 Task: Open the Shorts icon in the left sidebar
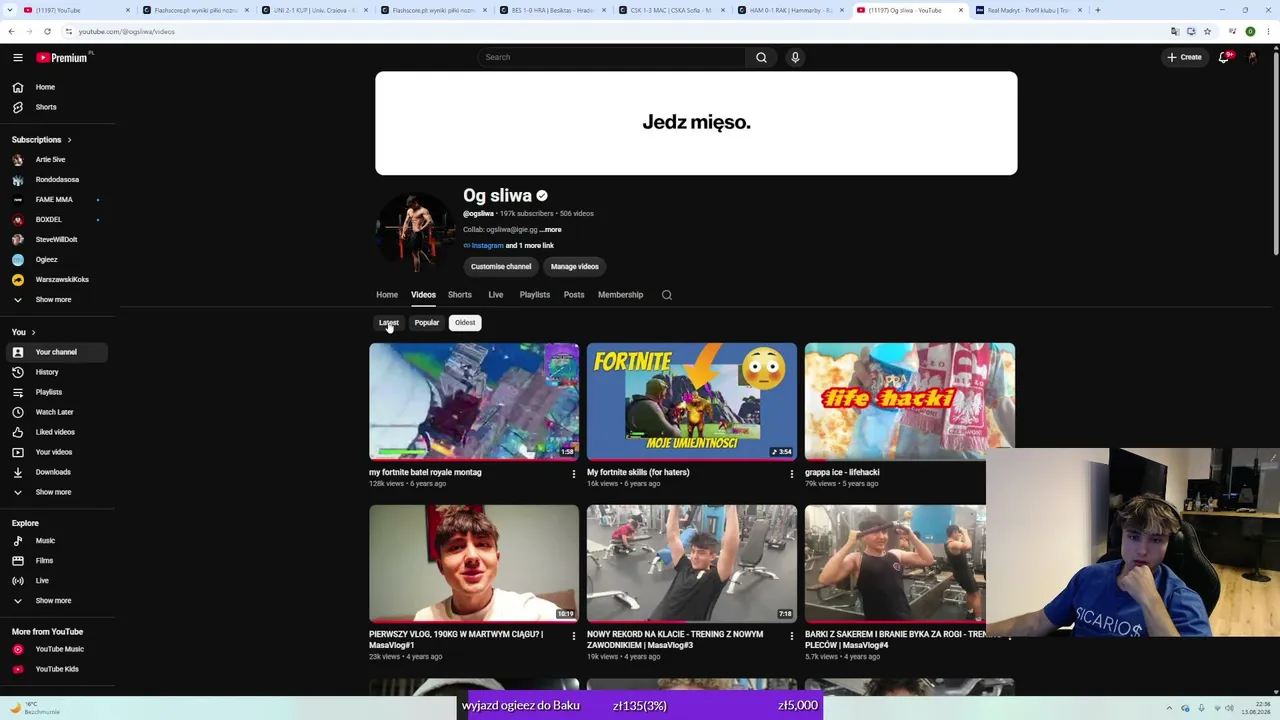pyautogui.click(x=17, y=107)
